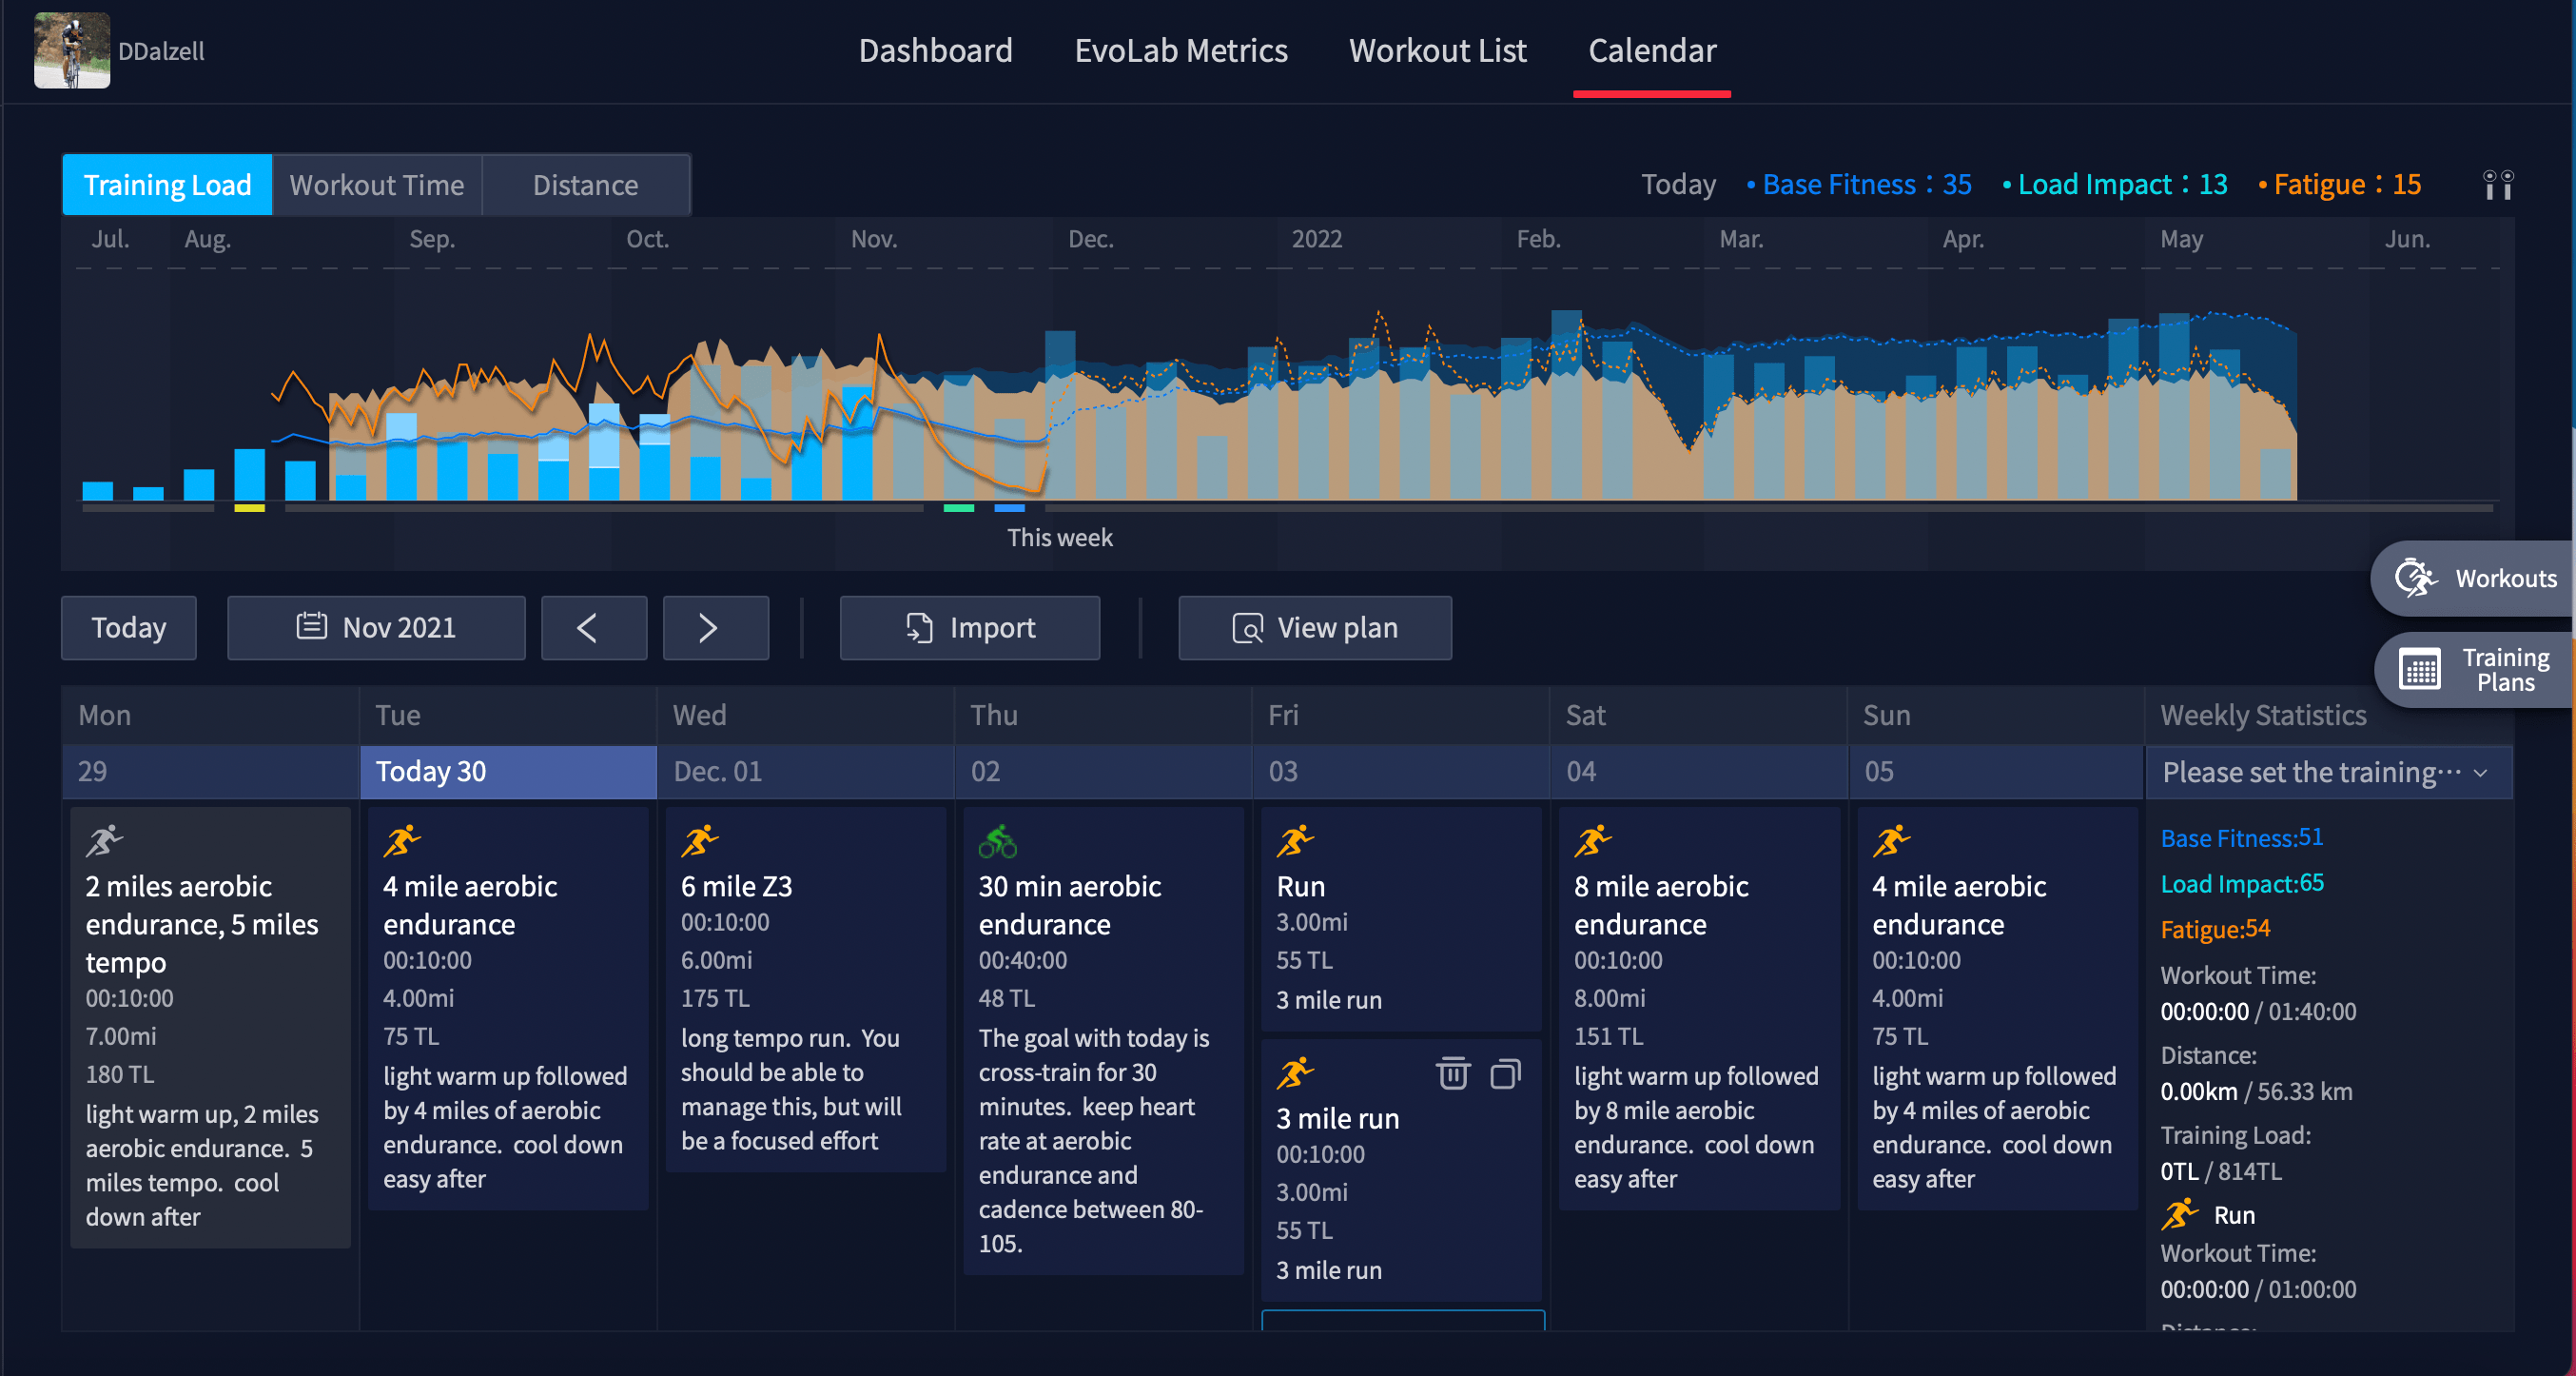Image resolution: width=2576 pixels, height=1376 pixels.
Task: Click the 'This week' marker under the chart
Action: coord(1059,537)
